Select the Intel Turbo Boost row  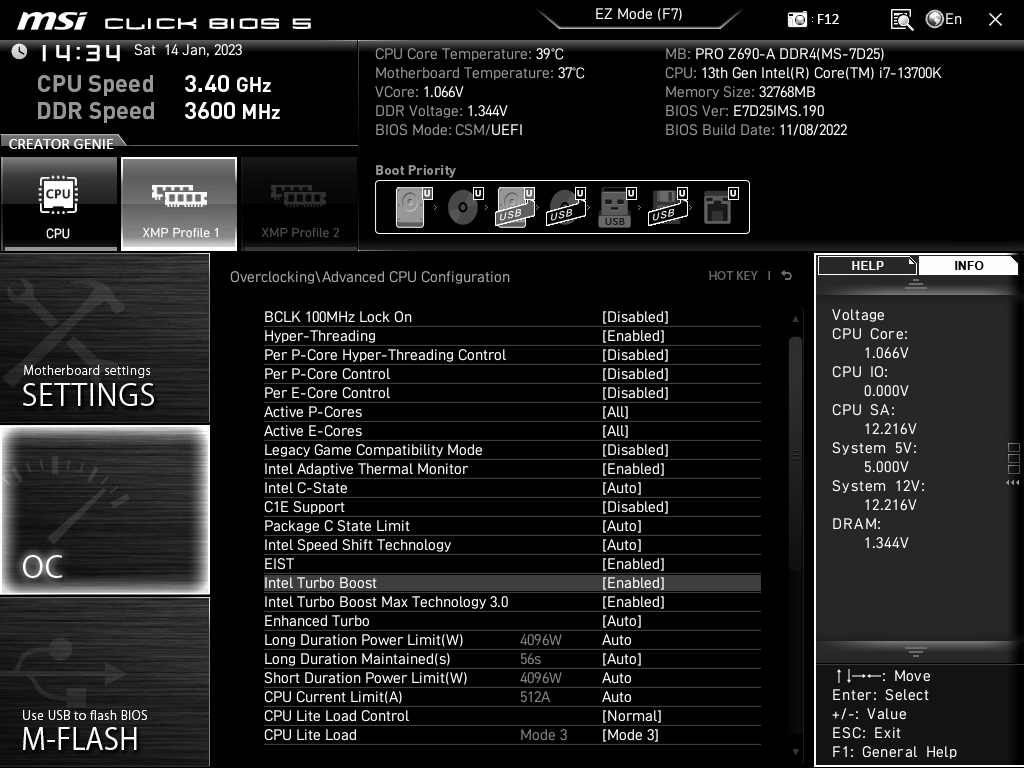point(512,583)
